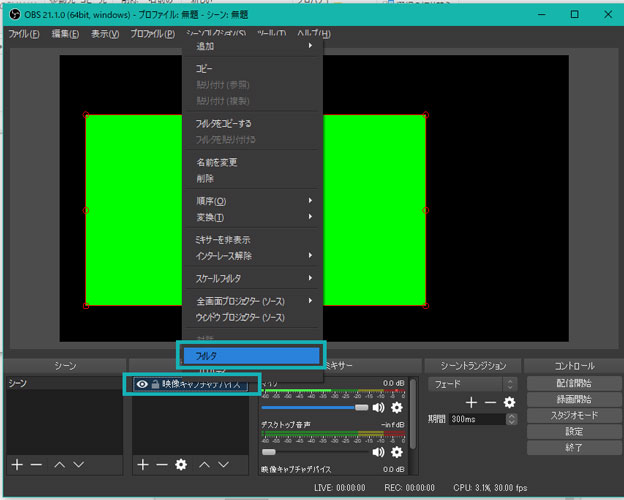This screenshot has height=500, width=624.
Task: Move source down with the Sources down arrow
Action: pyautogui.click(x=223, y=464)
